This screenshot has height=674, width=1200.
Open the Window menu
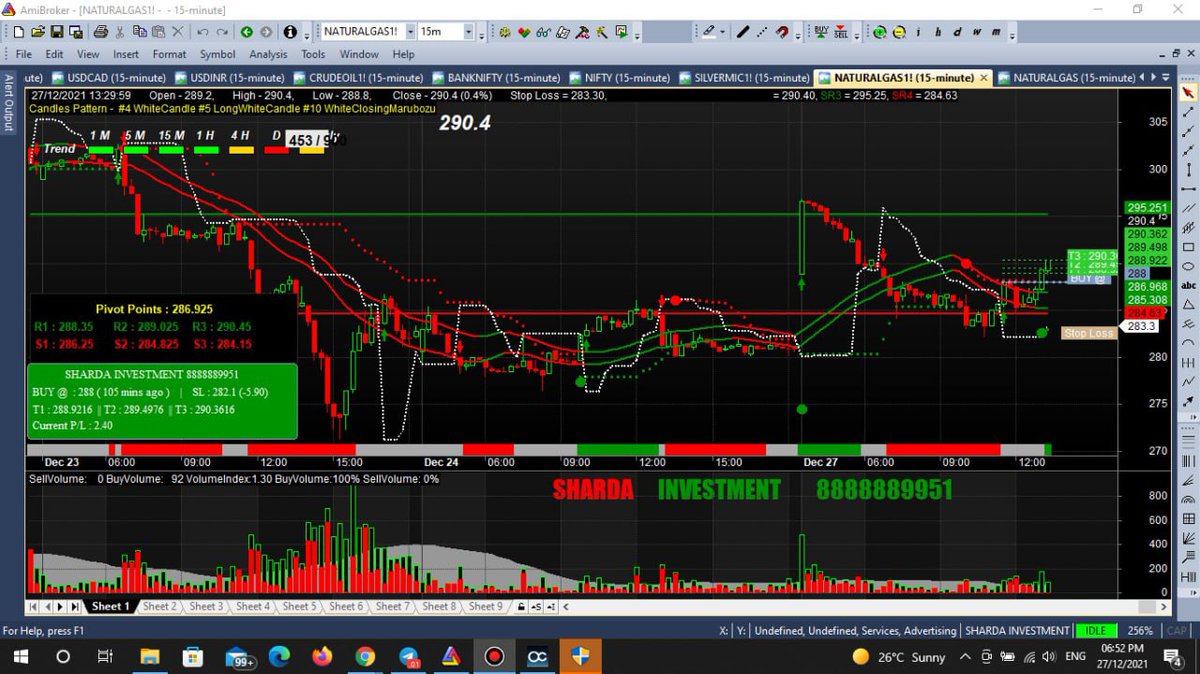point(358,54)
